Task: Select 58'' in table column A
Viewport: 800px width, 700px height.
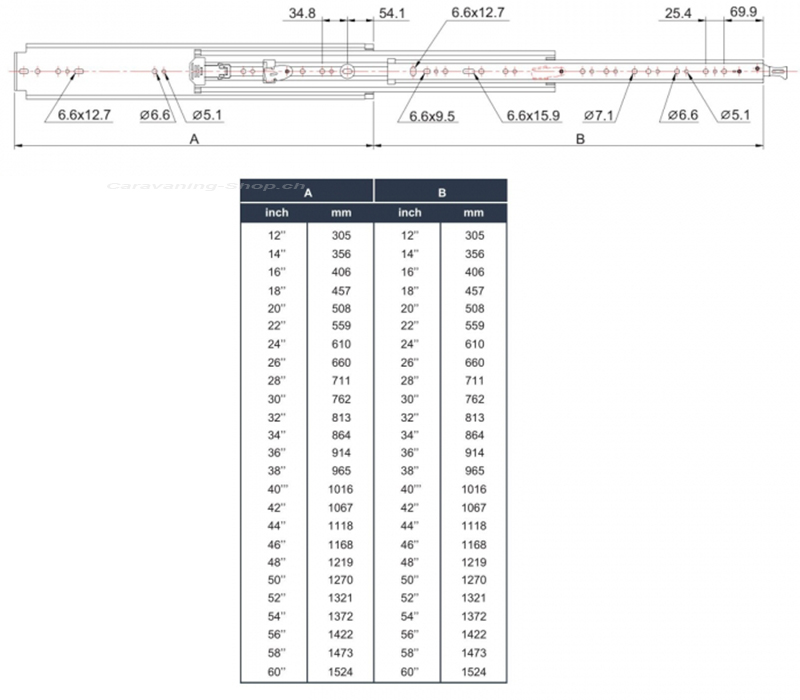Action: point(277,653)
